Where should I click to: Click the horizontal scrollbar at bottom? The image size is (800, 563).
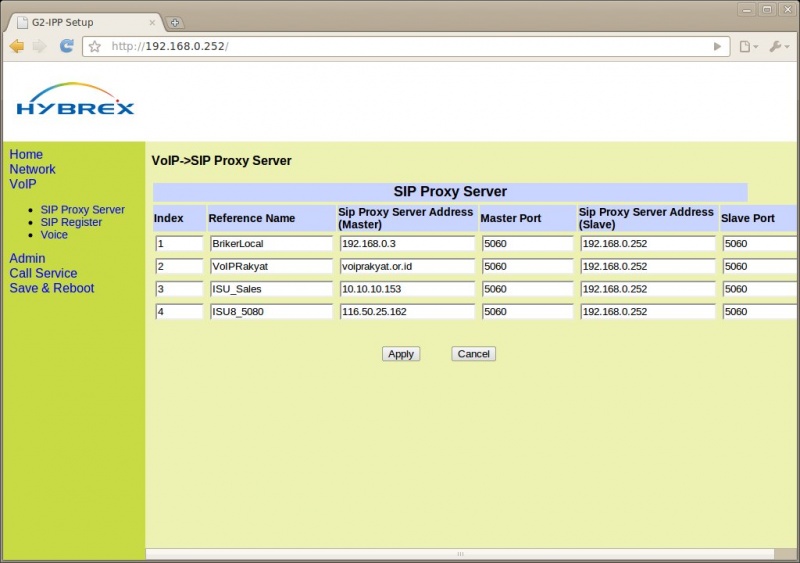point(460,554)
